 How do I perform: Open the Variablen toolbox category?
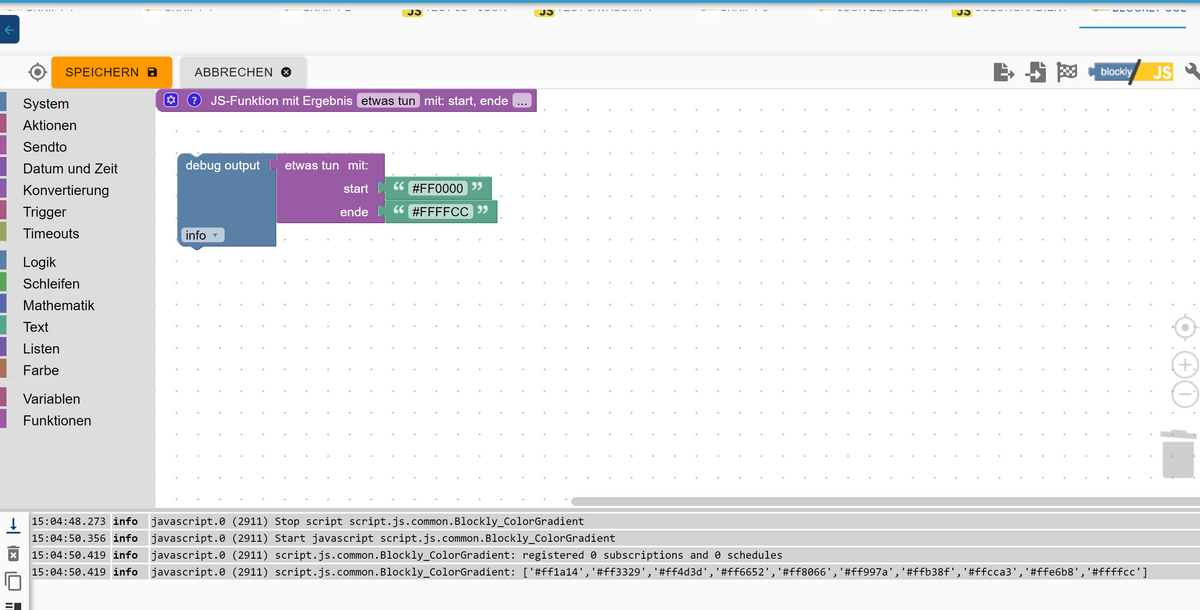[x=77, y=399]
